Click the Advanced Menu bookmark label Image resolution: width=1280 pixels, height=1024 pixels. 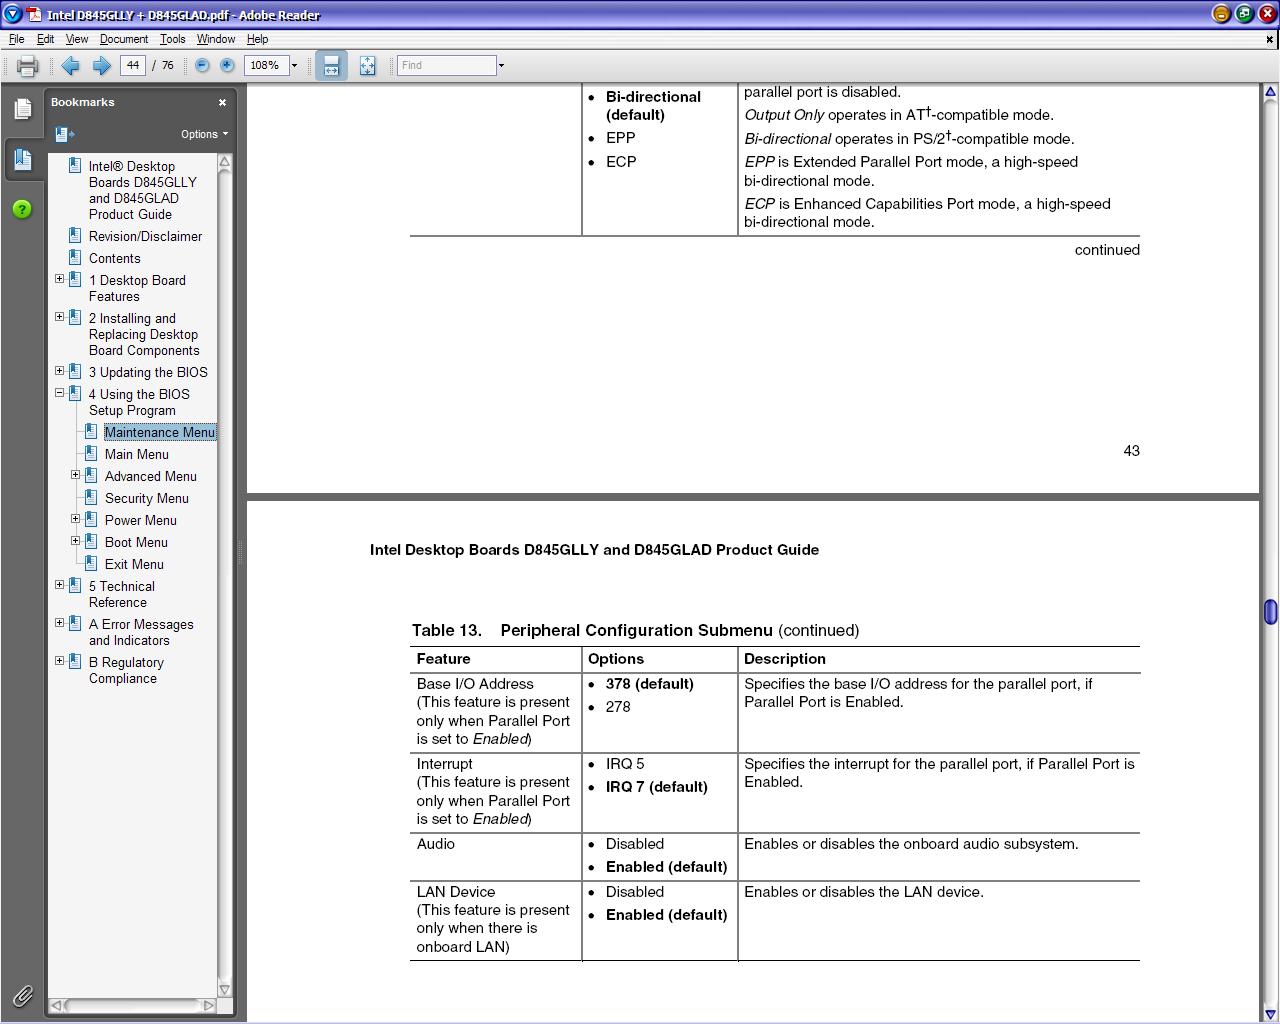point(151,476)
